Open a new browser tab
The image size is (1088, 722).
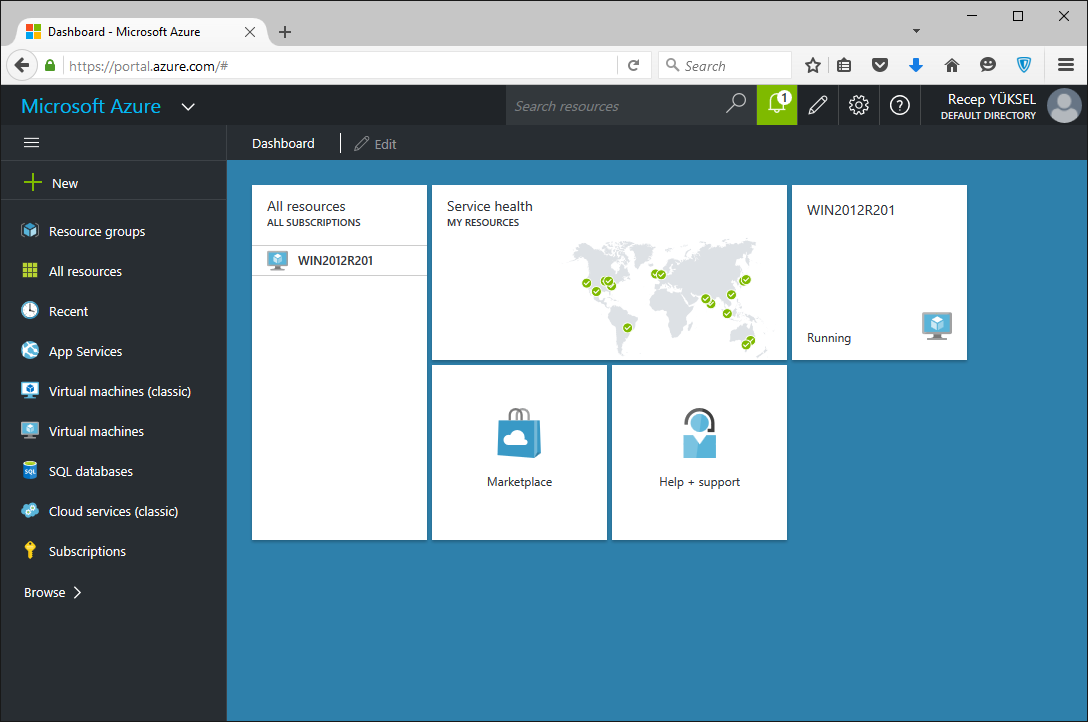point(284,32)
